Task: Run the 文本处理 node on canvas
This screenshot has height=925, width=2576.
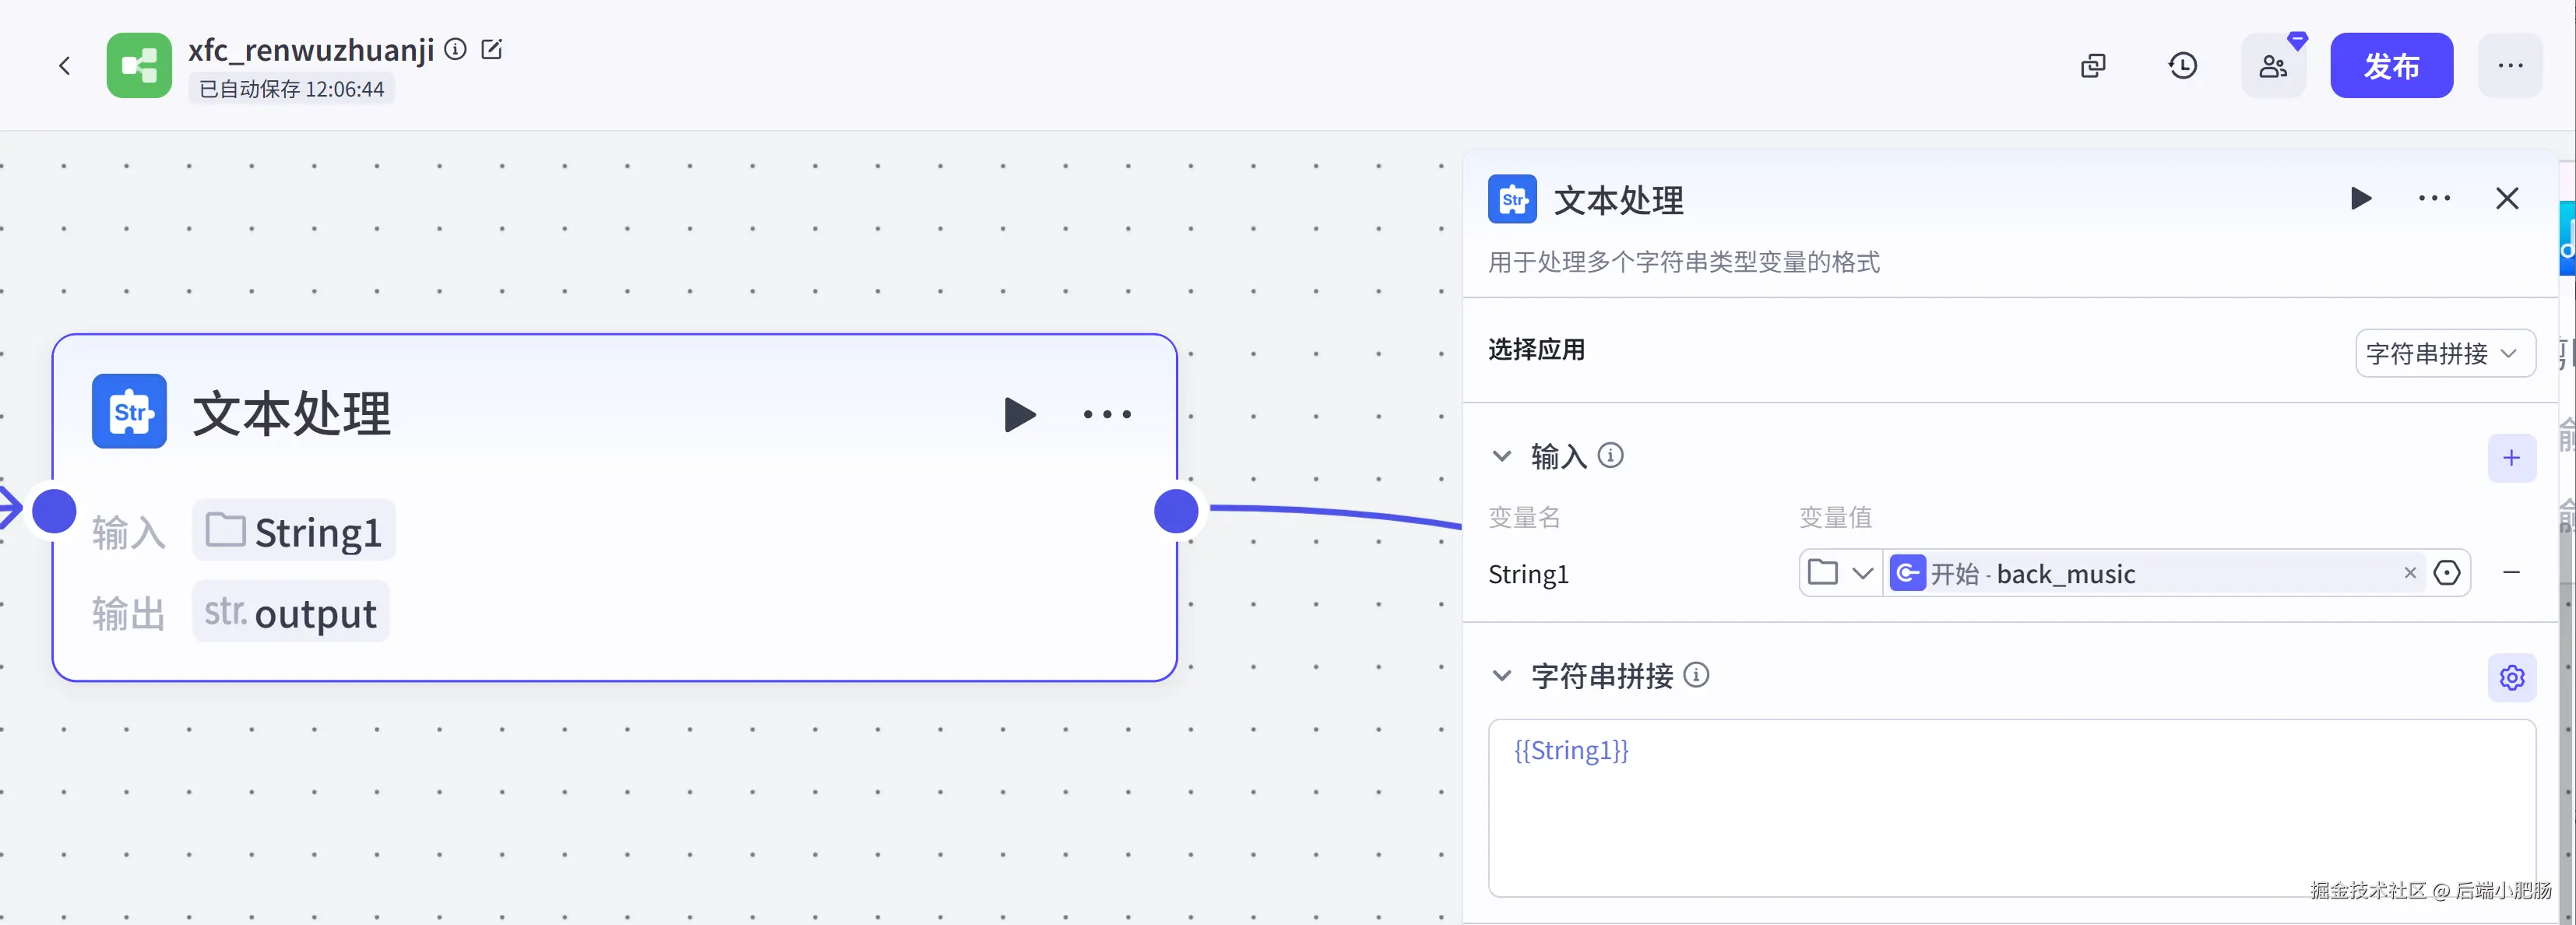Action: [x=1019, y=414]
